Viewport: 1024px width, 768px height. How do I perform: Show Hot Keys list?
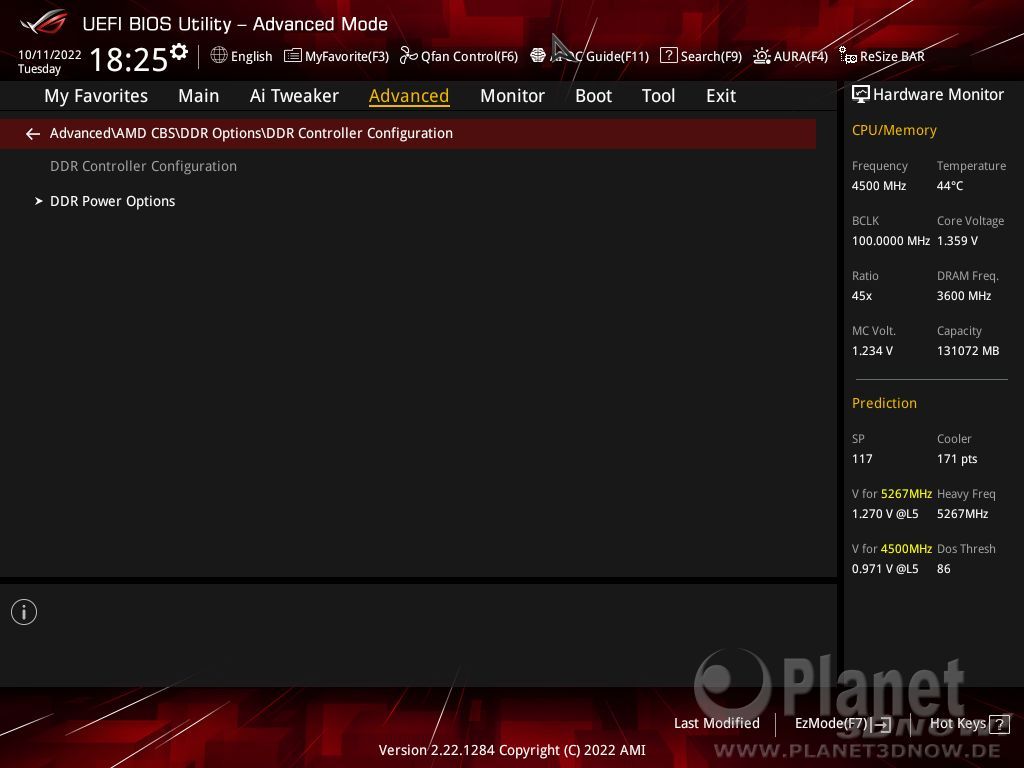957,723
